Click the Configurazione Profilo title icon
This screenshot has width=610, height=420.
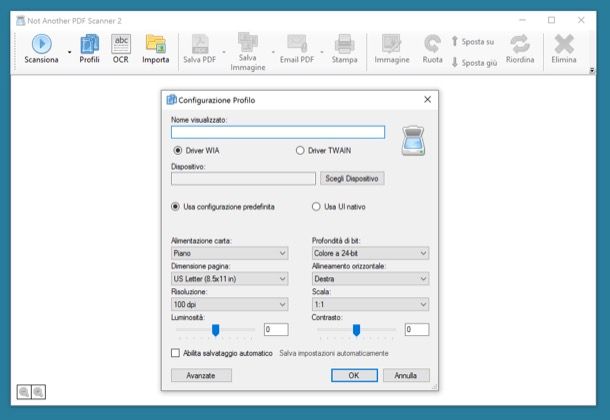172,100
